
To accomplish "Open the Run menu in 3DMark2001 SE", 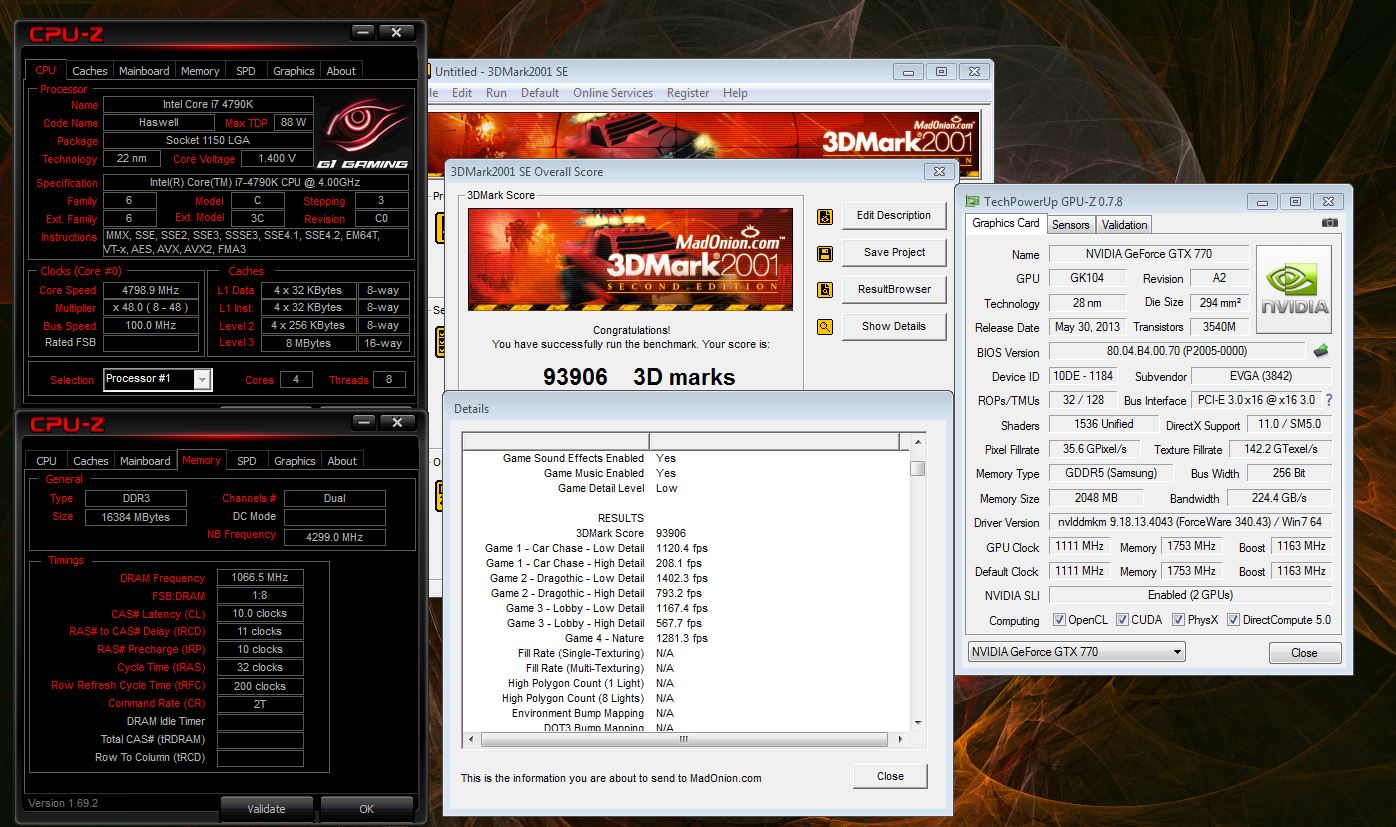I will (496, 93).
